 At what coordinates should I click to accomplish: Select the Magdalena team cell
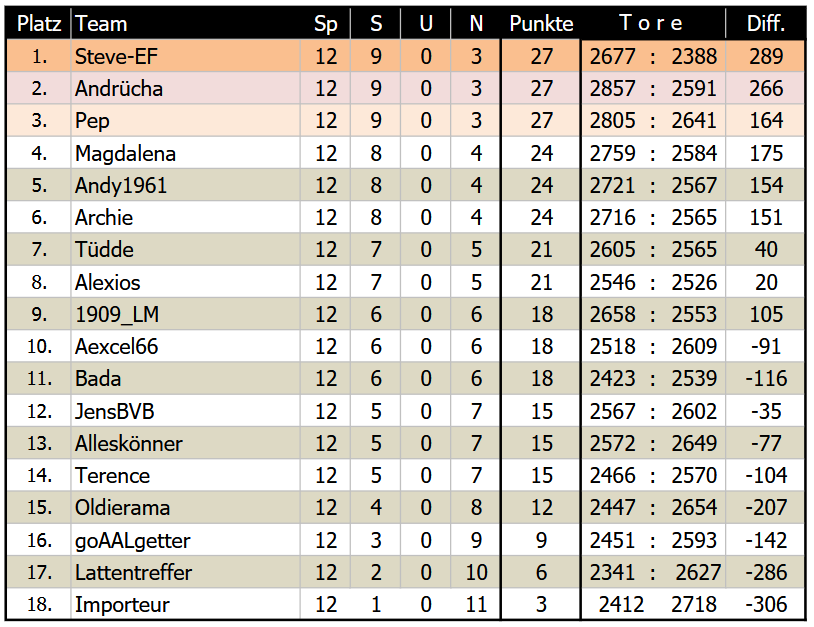pyautogui.click(x=125, y=154)
